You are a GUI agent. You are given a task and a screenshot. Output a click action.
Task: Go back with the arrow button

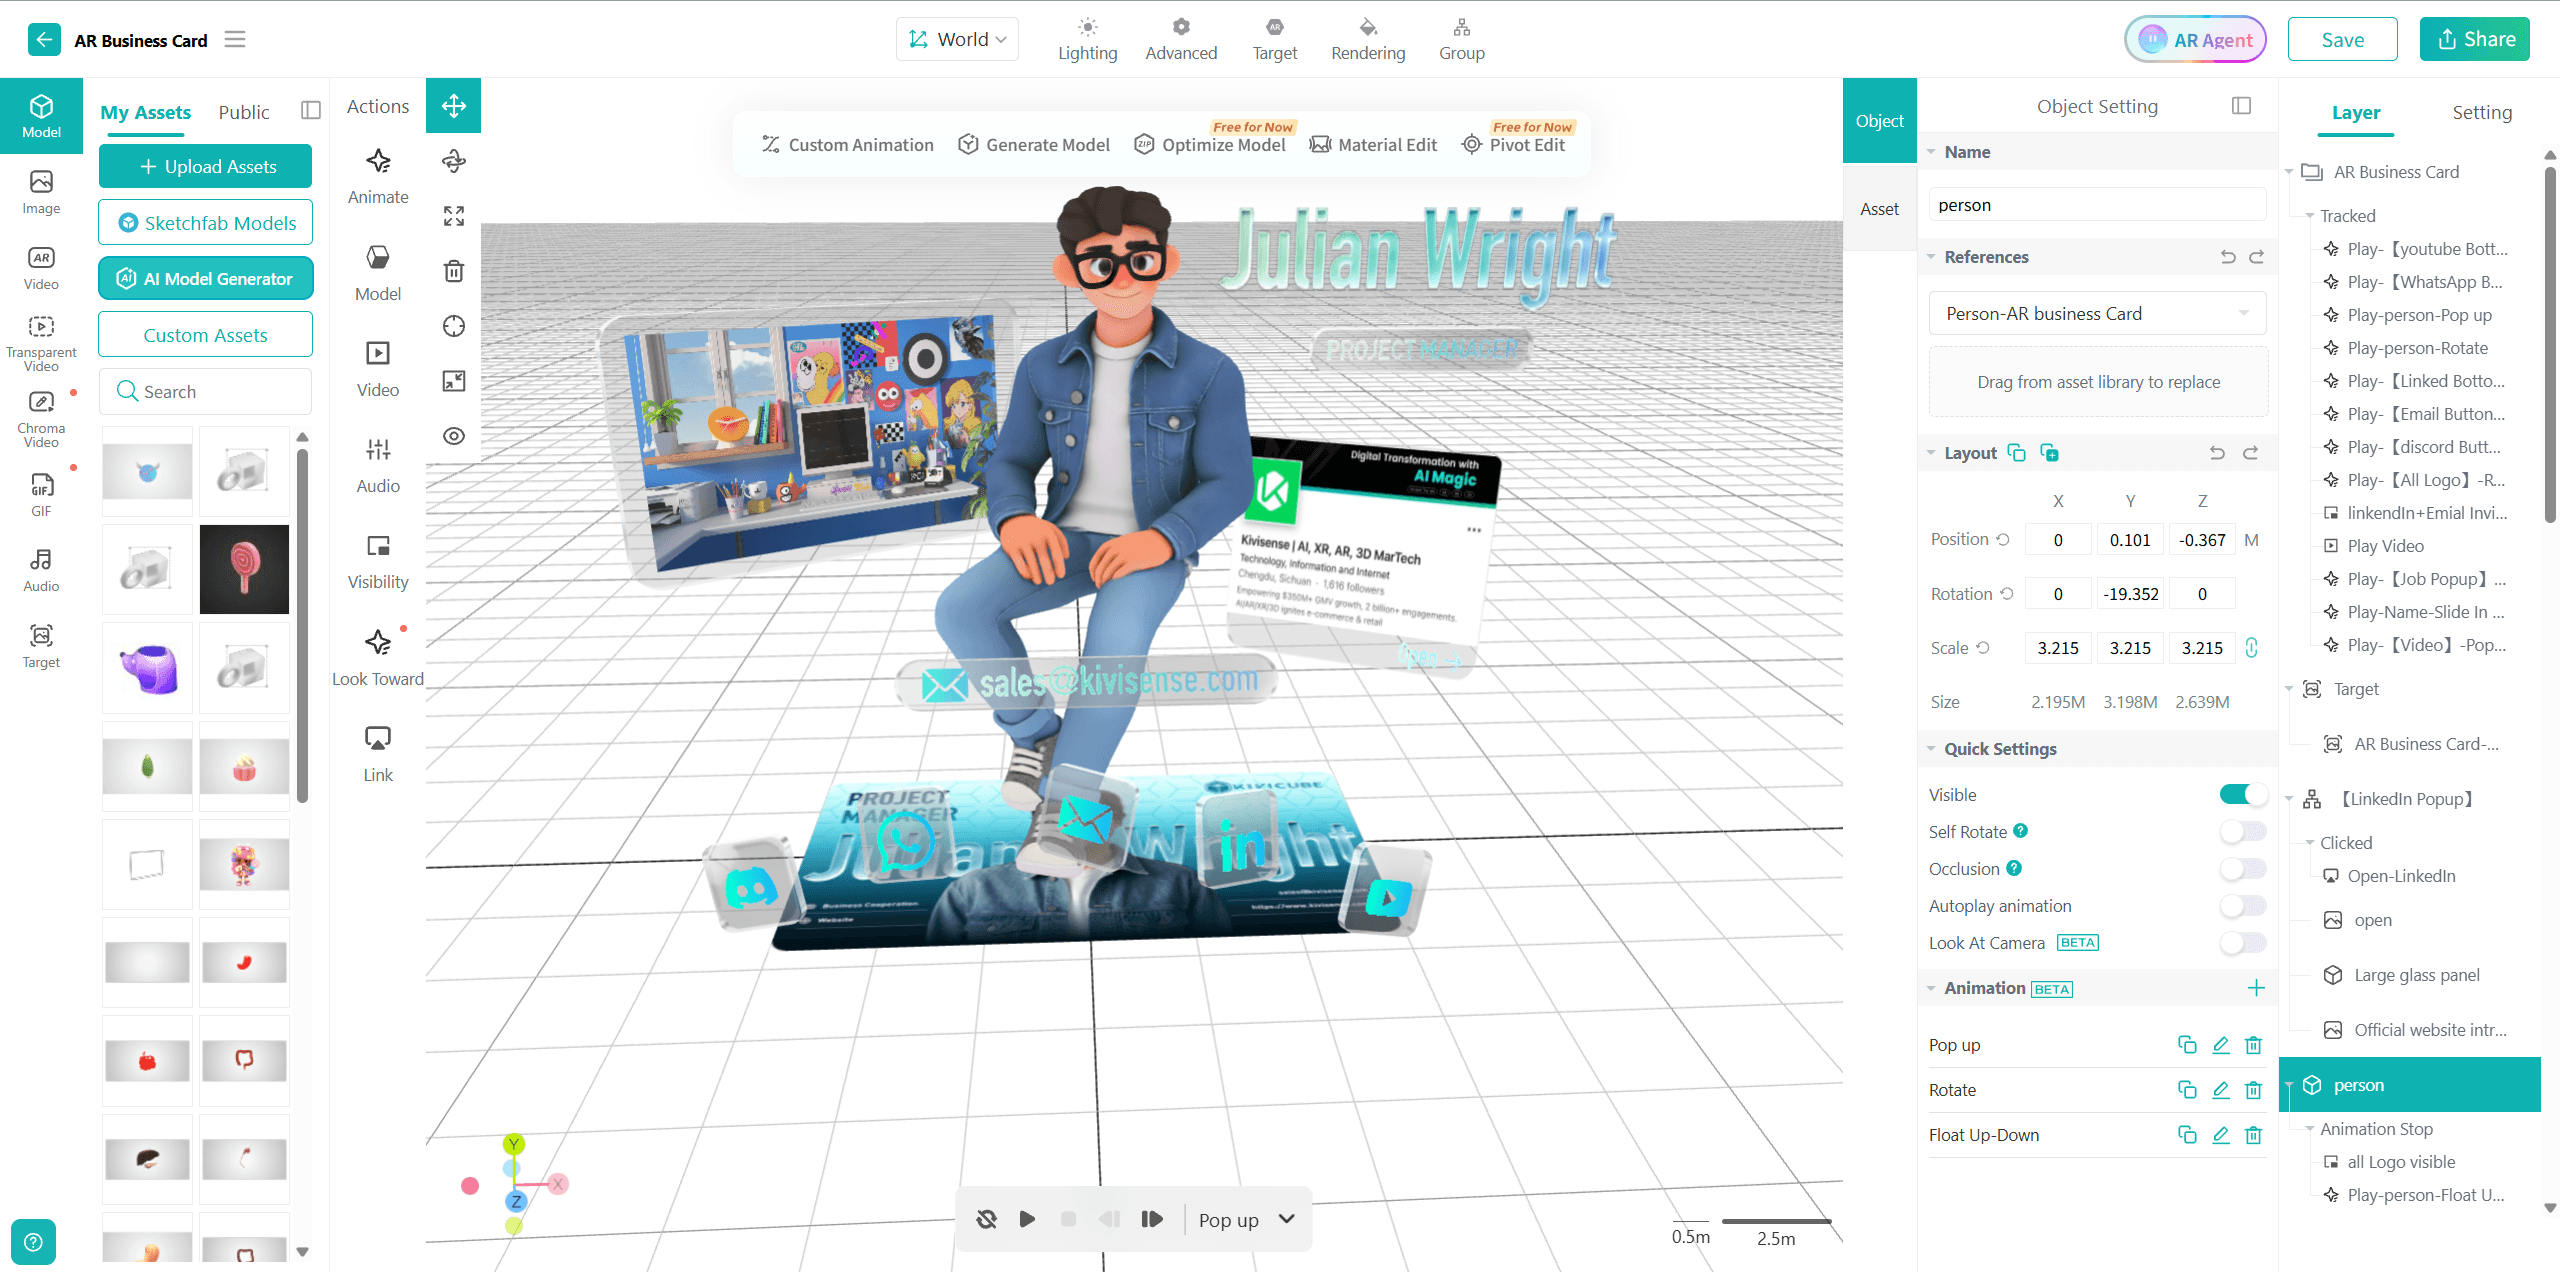pyautogui.click(x=44, y=40)
